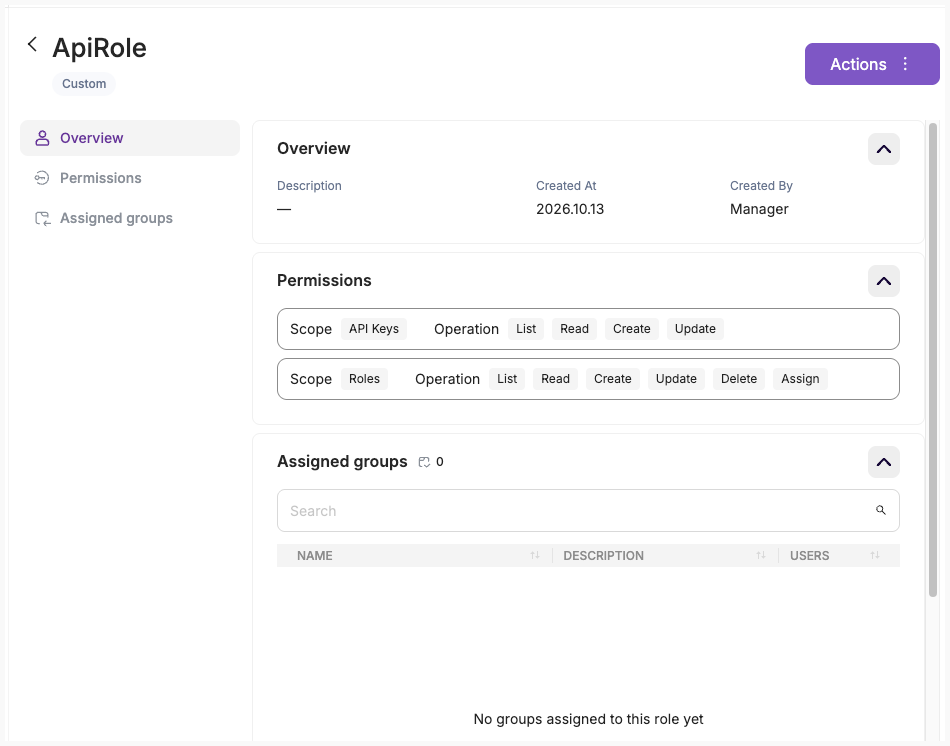The image size is (950, 746).
Task: Collapse the Overview section
Action: (884, 149)
